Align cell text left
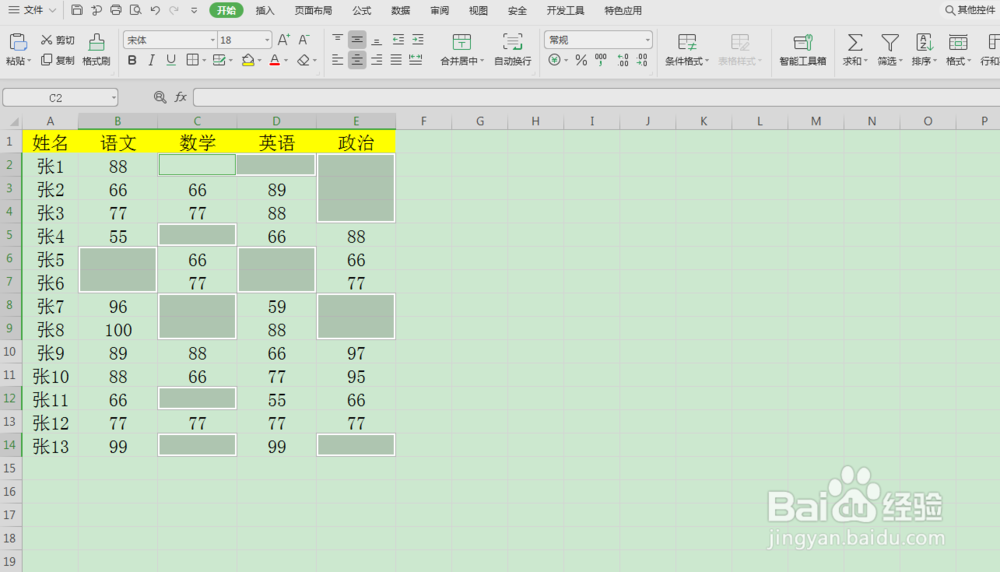Viewport: 1000px width, 572px height. coord(337,60)
